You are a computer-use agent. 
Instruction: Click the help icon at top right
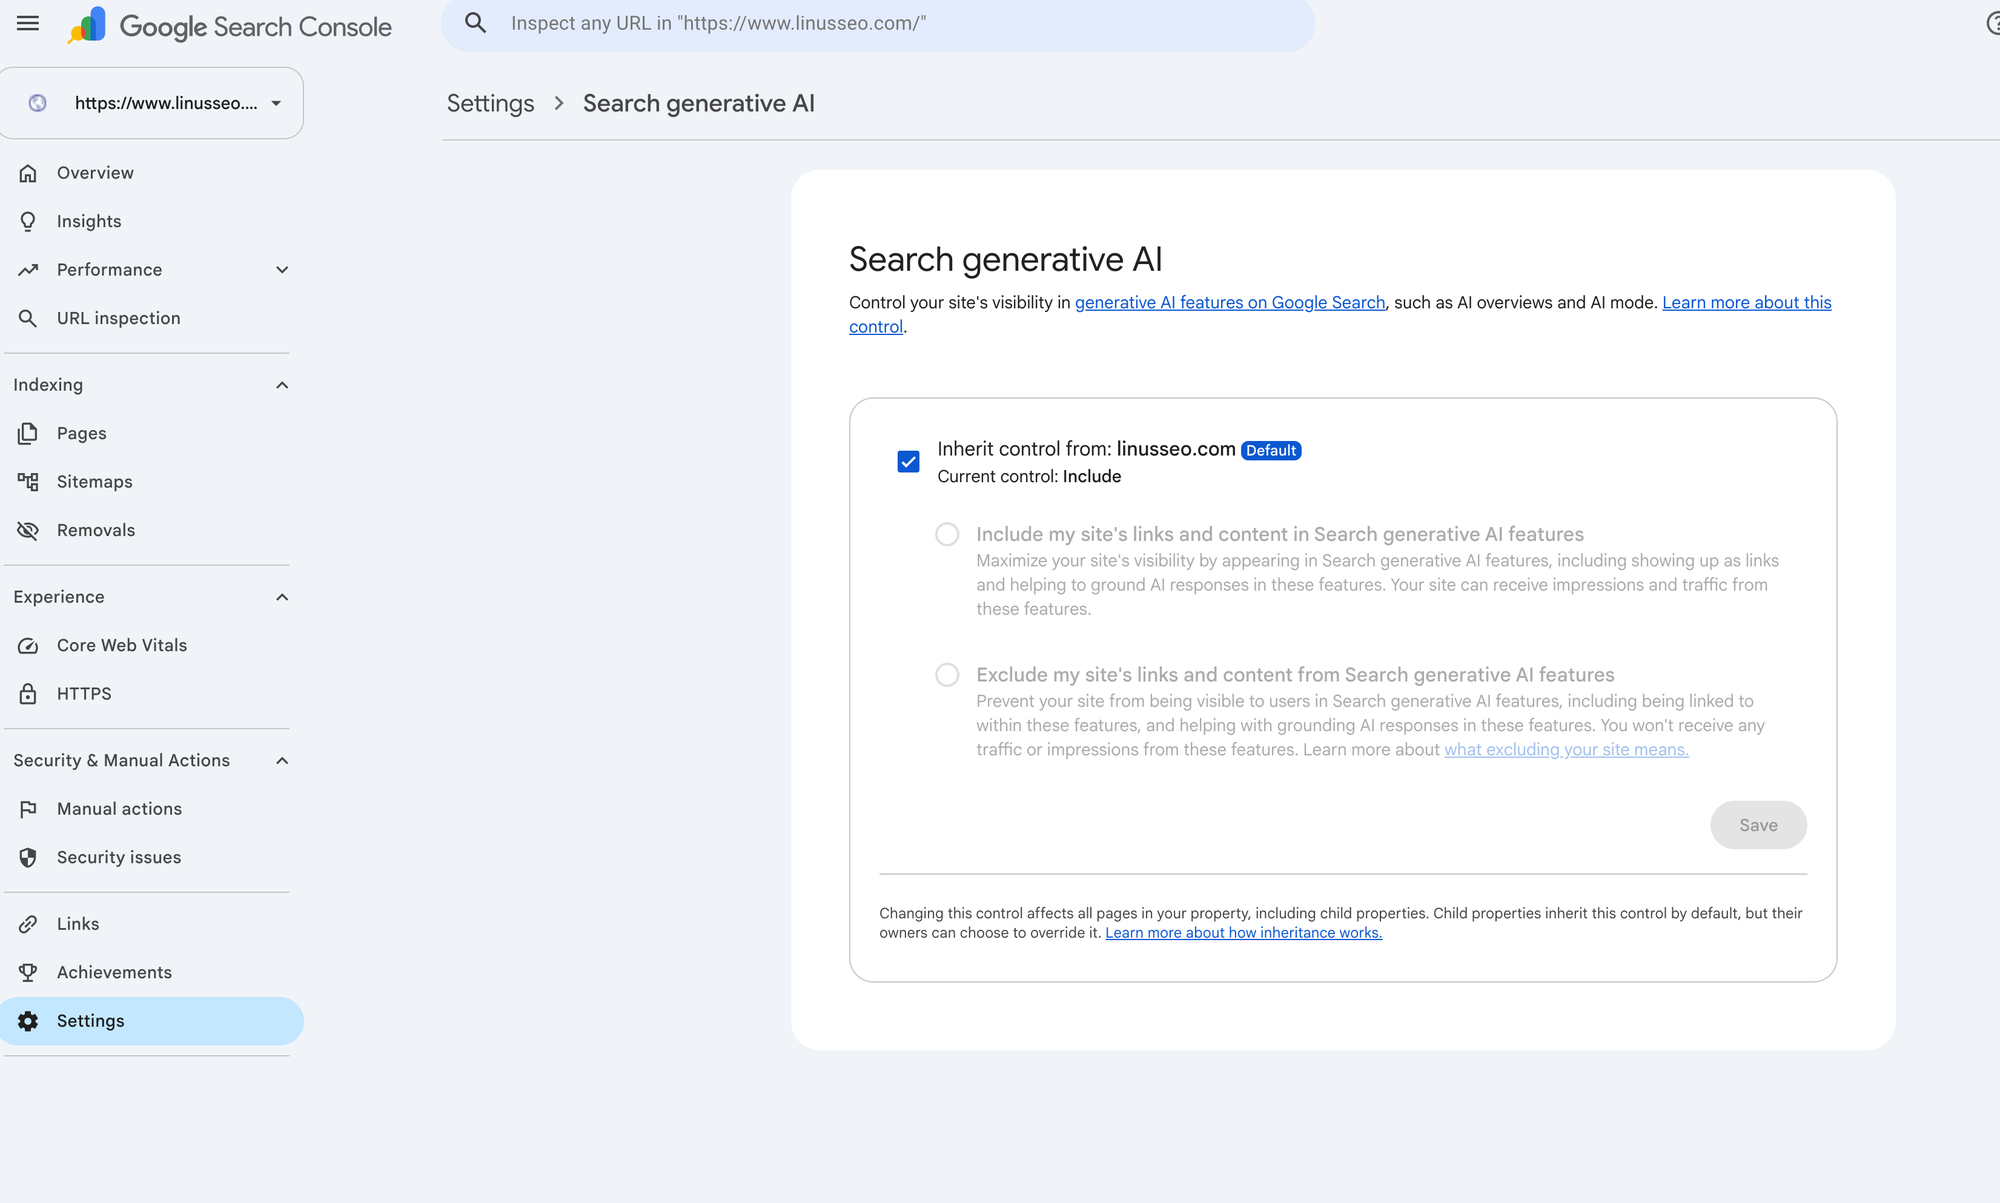tap(1993, 23)
